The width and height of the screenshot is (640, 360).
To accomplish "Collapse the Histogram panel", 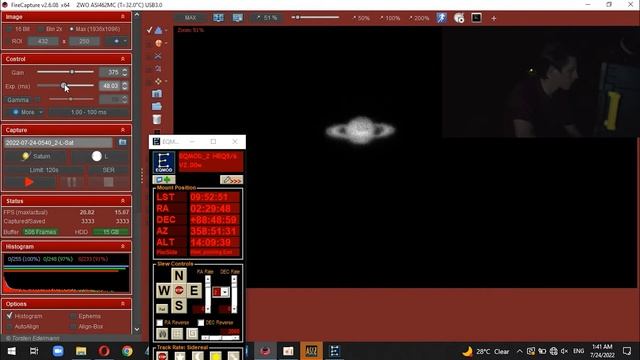I will 122,247.
